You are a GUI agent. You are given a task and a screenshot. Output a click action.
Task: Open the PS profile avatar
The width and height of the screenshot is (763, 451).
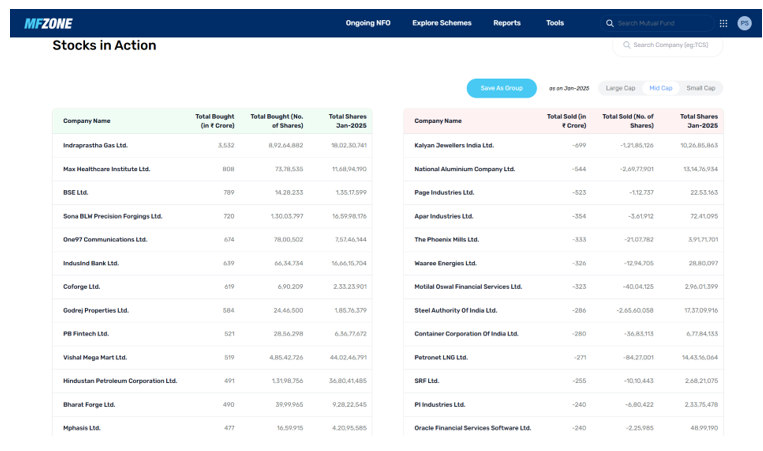[x=744, y=23]
